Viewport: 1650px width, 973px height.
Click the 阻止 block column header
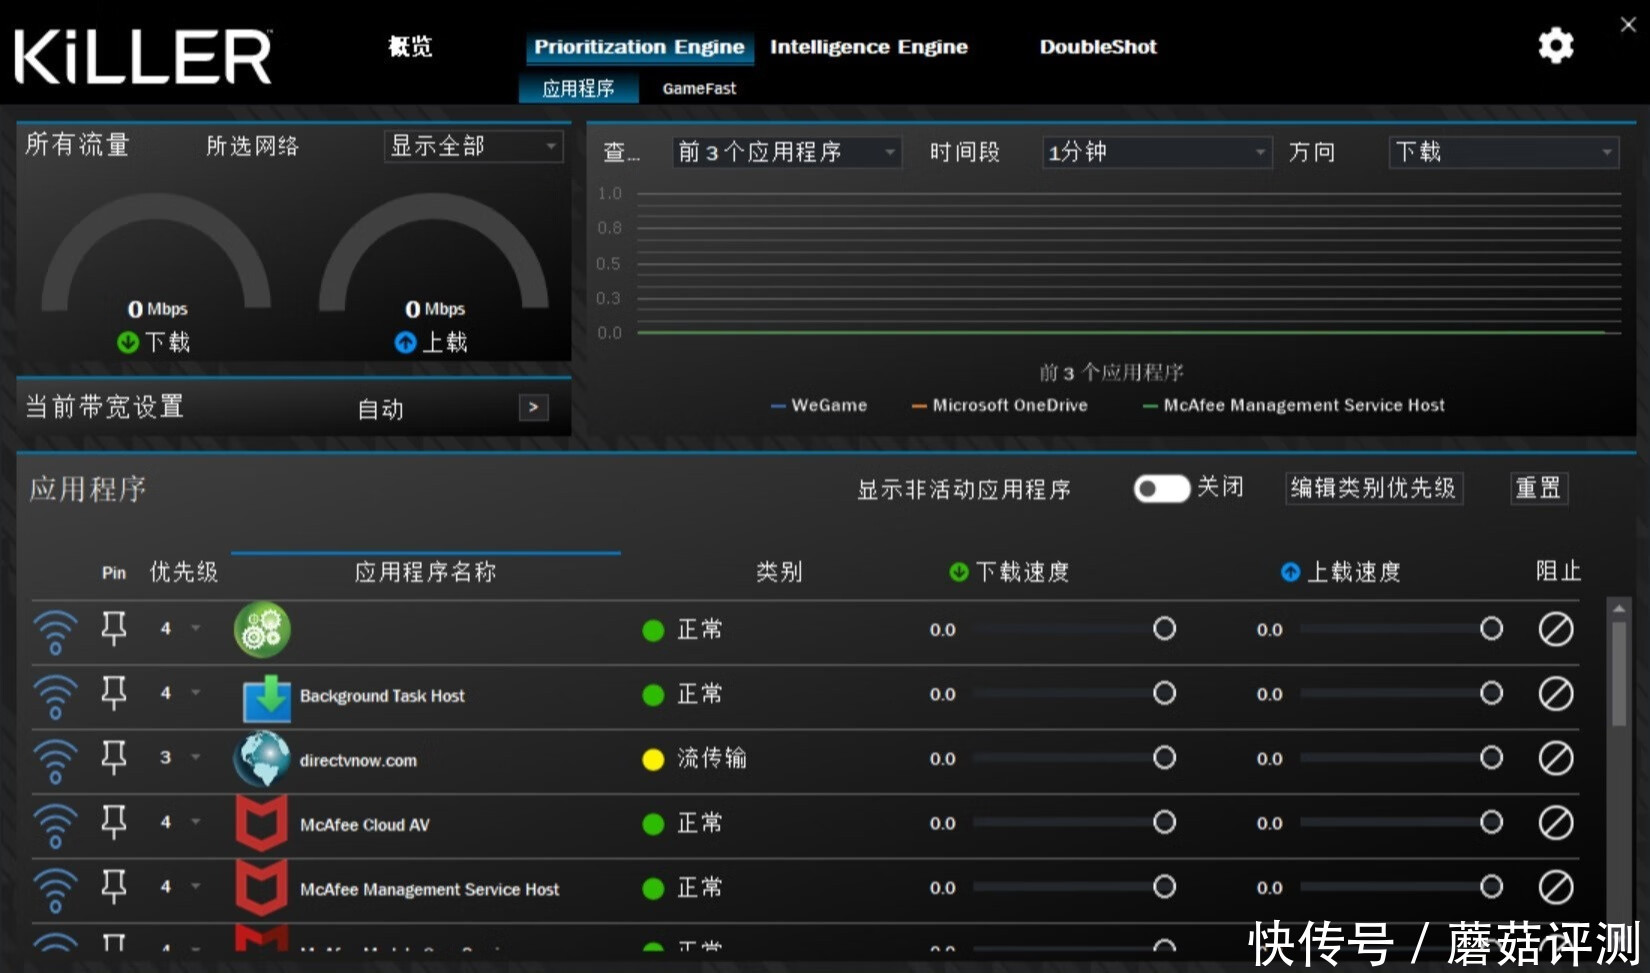(1558, 571)
